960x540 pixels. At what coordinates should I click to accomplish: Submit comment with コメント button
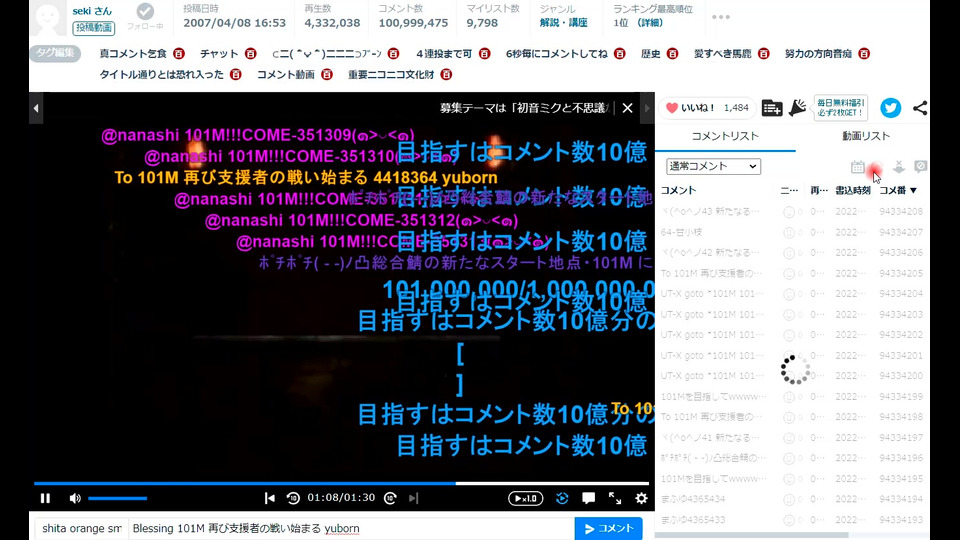[x=609, y=528]
